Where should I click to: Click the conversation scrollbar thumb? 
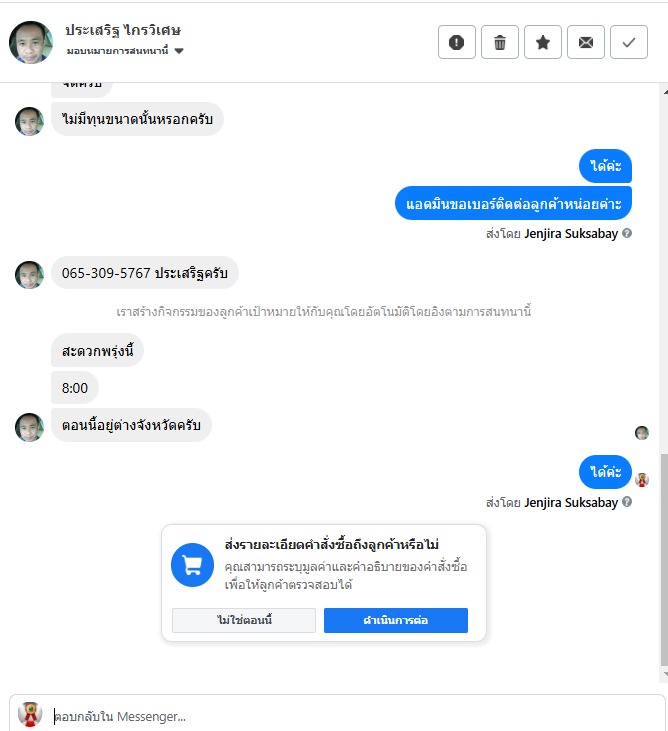pyautogui.click(x=664, y=559)
